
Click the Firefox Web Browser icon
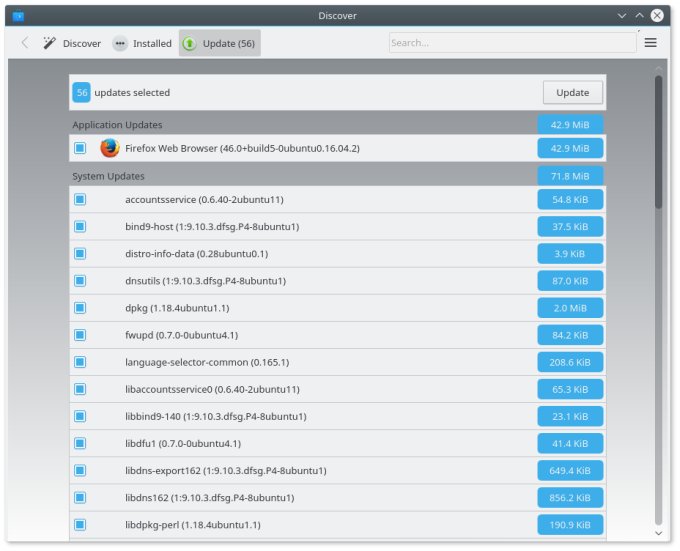[x=110, y=148]
